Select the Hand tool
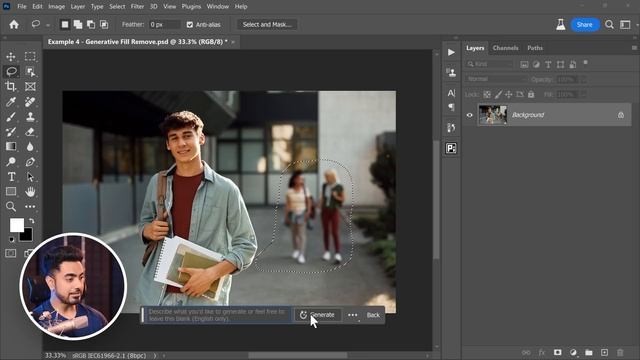640x360 pixels. 30,191
